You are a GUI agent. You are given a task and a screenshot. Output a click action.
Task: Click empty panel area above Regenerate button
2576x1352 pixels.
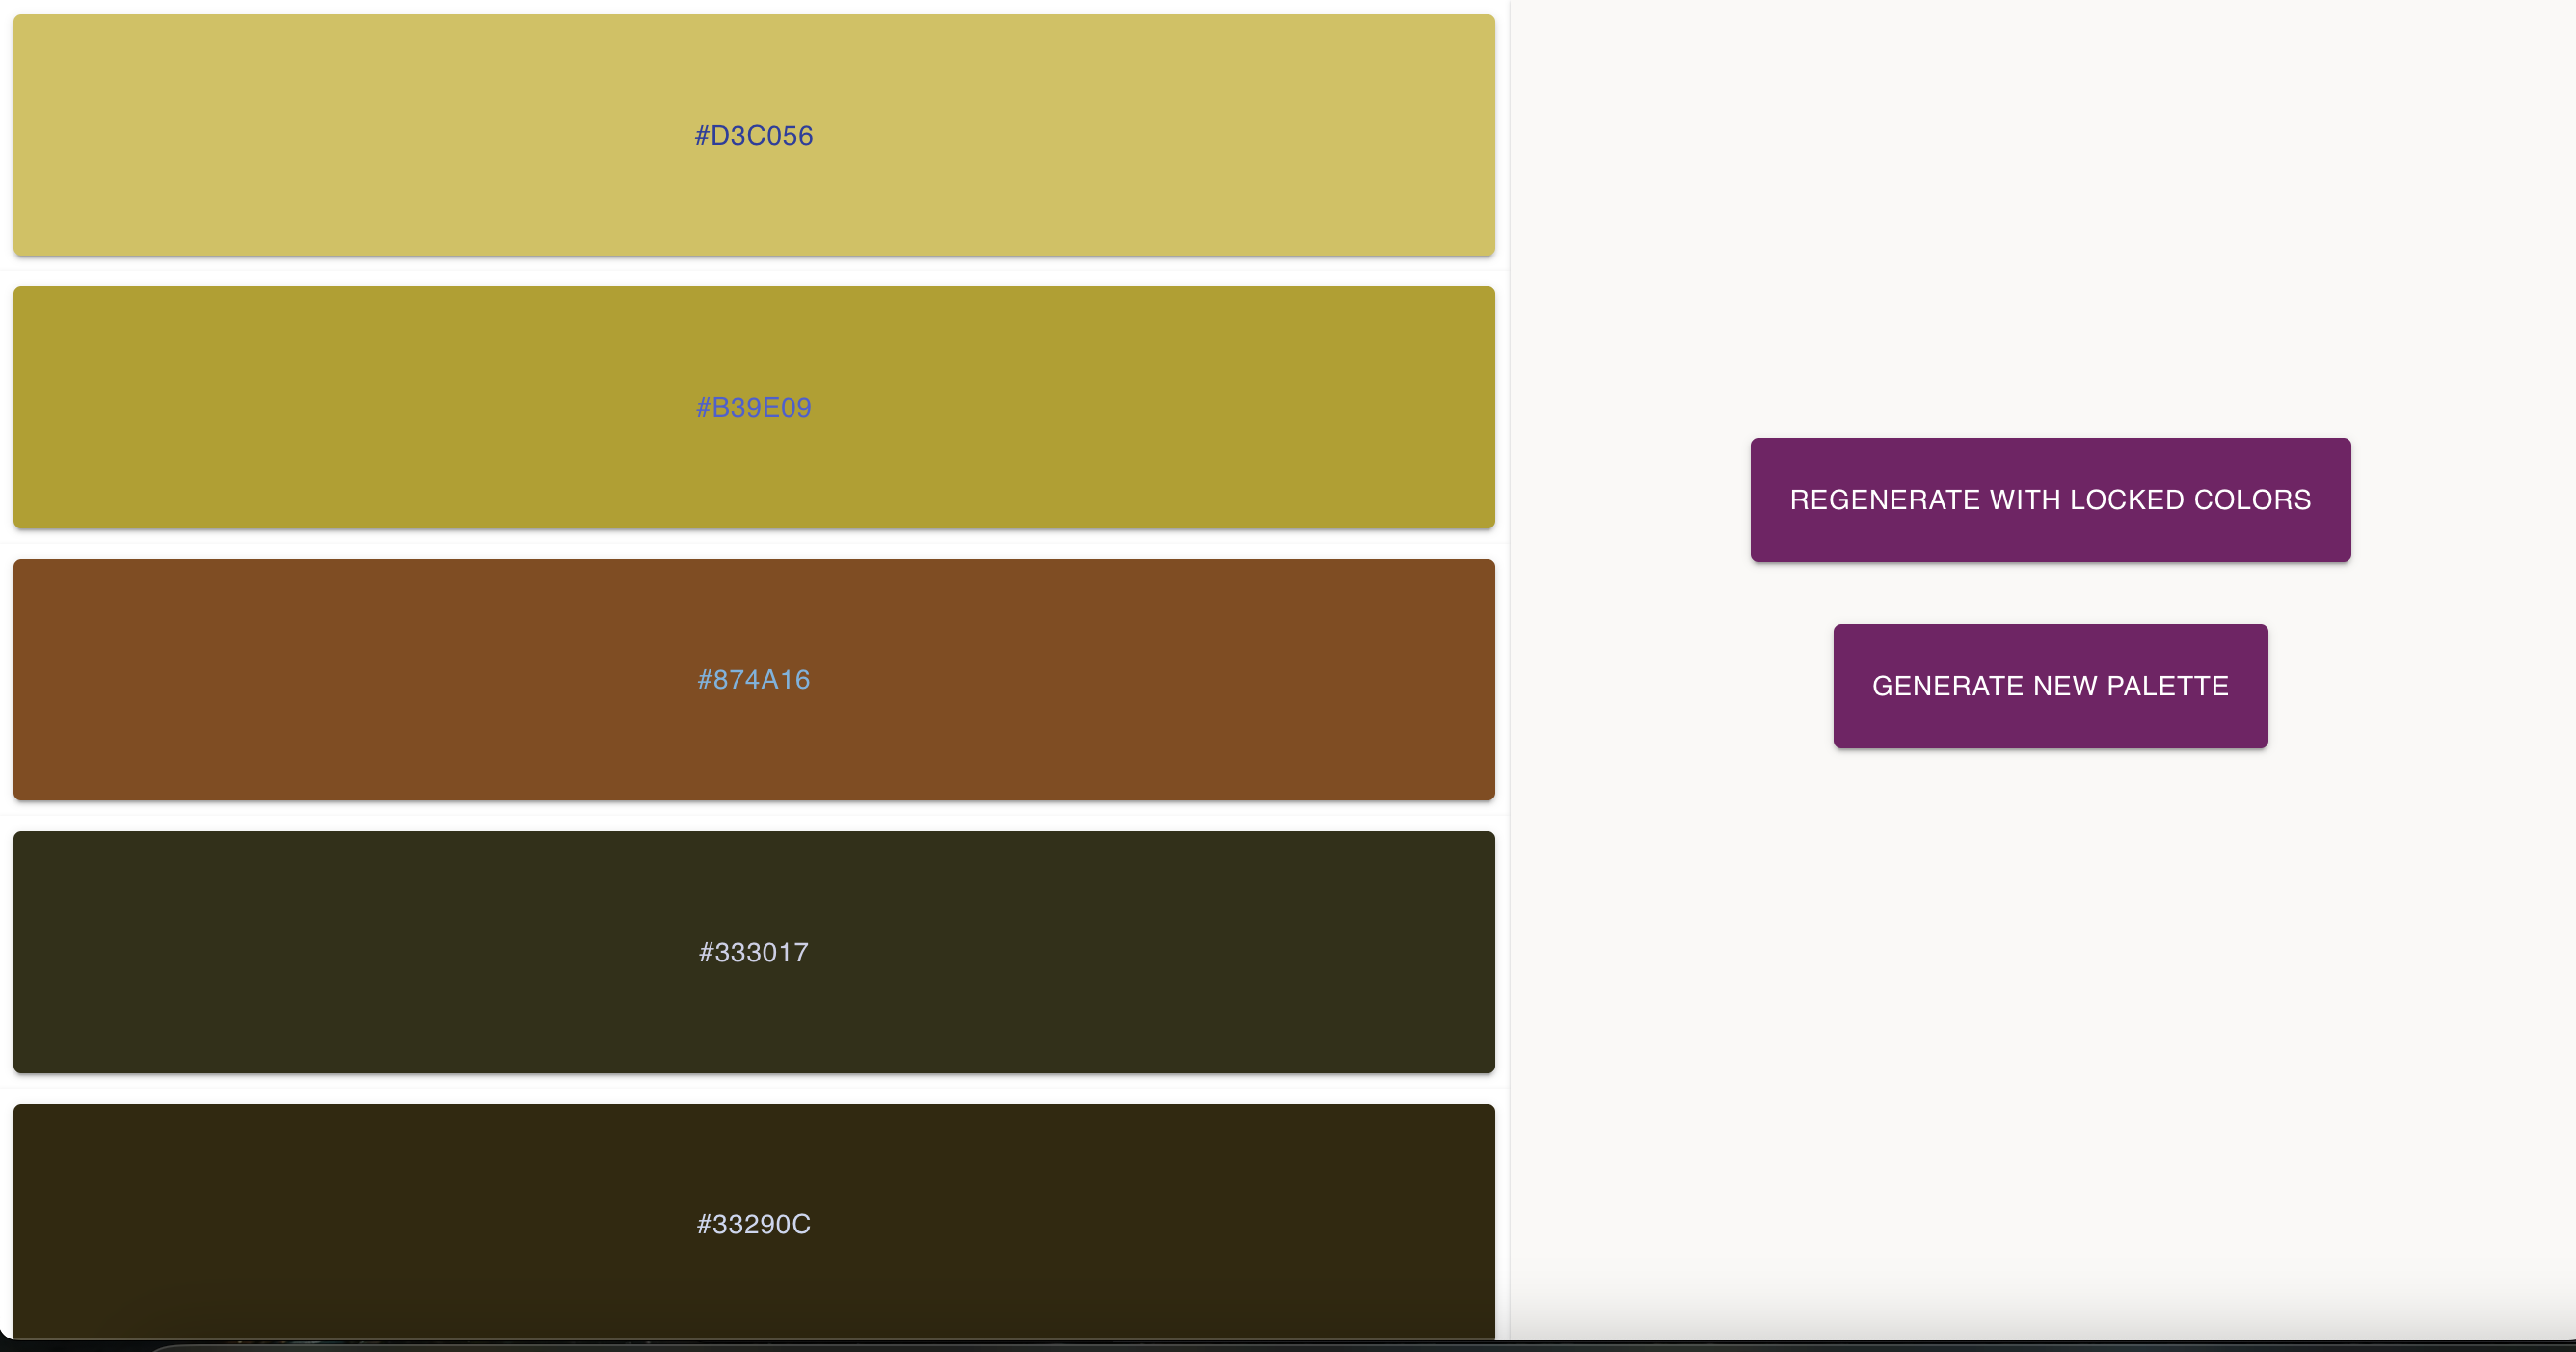tap(2049, 220)
